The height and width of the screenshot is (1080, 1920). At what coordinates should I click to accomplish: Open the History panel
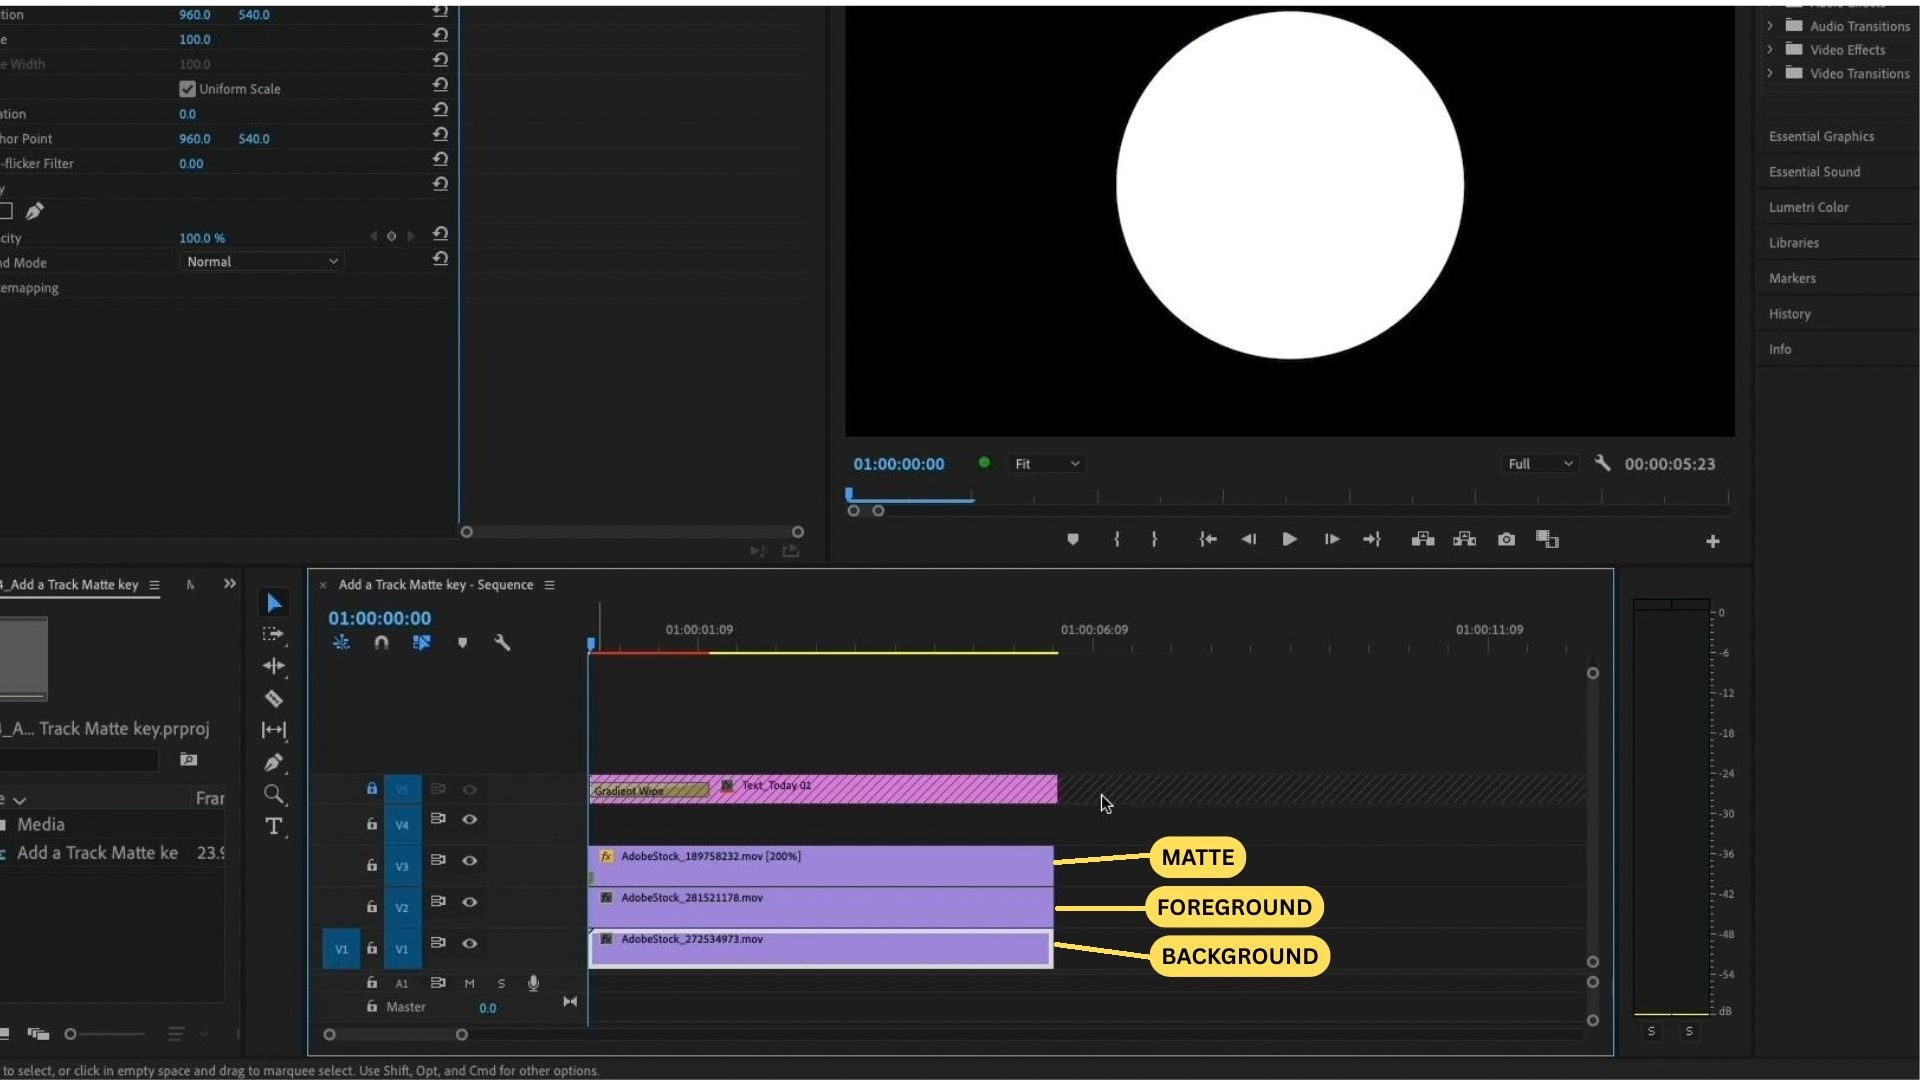click(x=1789, y=314)
